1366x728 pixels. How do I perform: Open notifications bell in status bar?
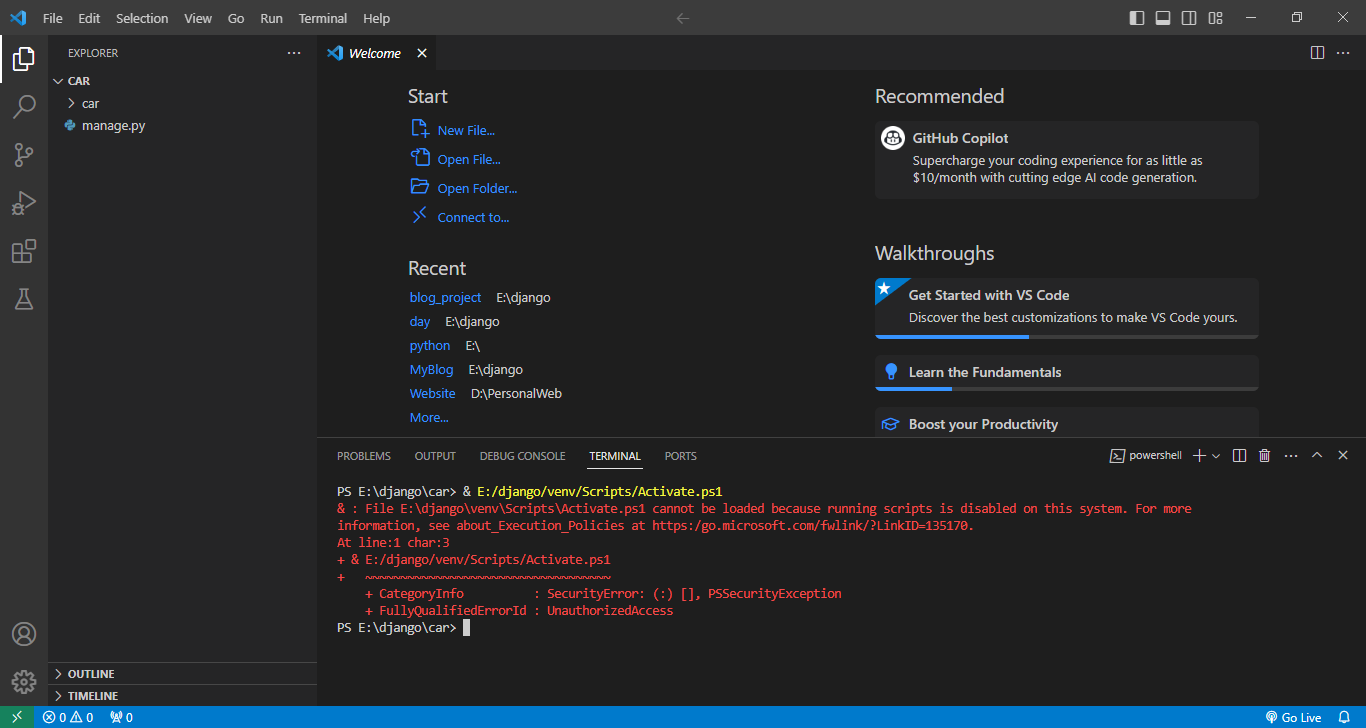[1344, 717]
